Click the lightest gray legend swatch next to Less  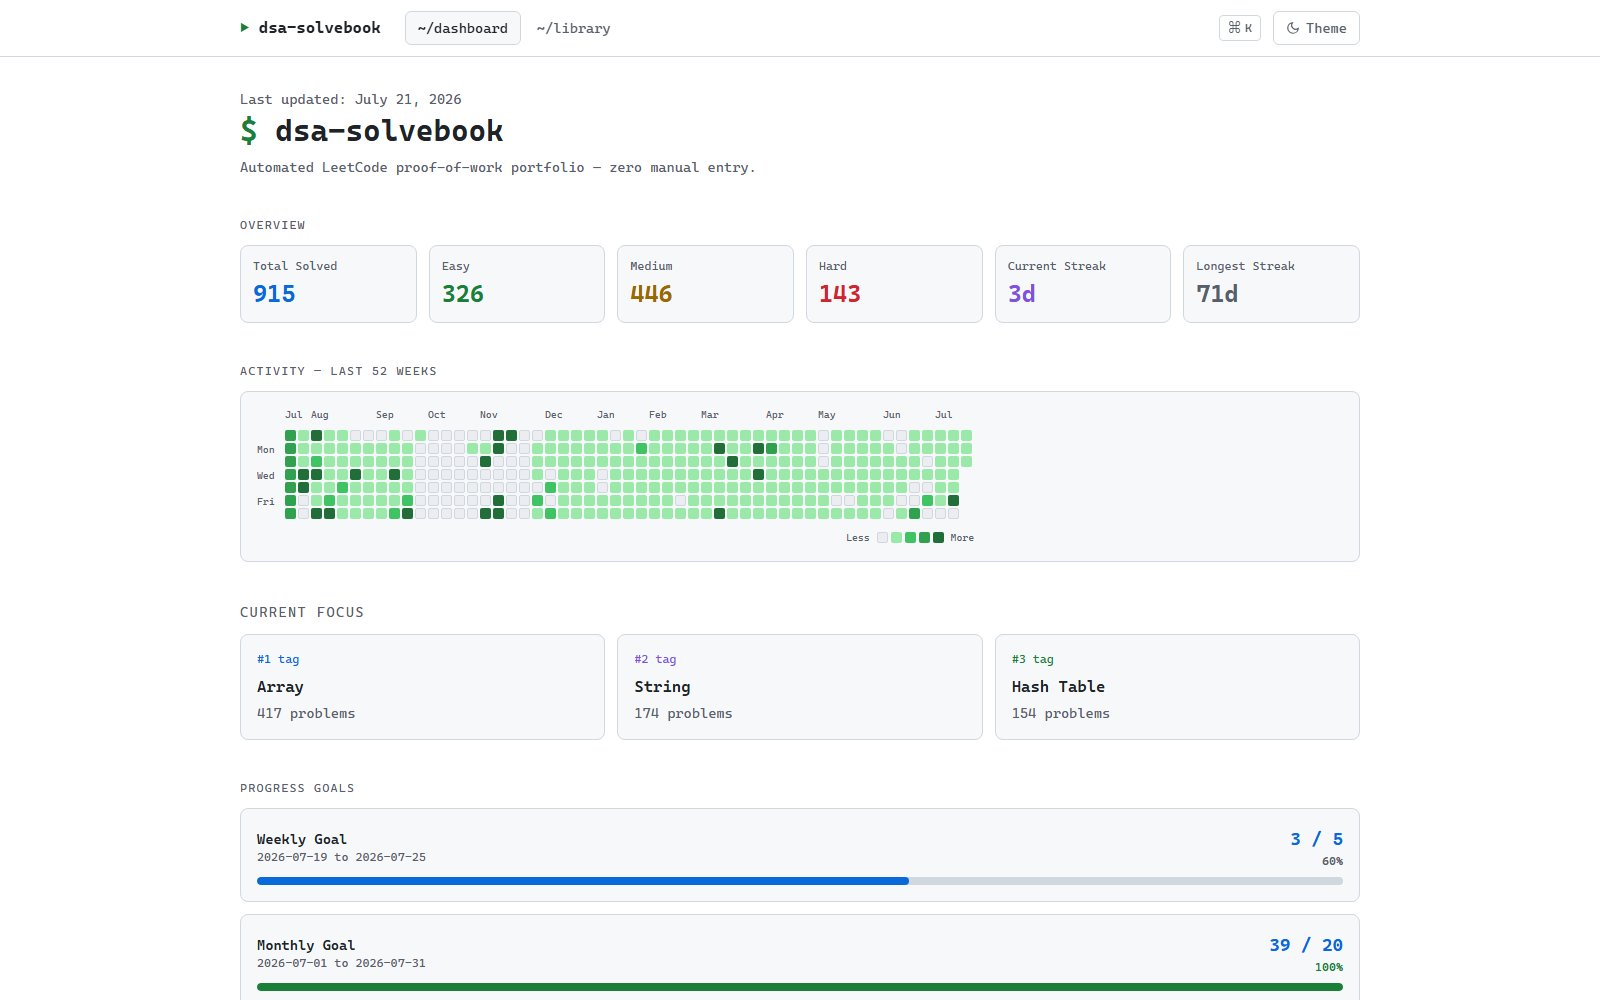tap(882, 538)
